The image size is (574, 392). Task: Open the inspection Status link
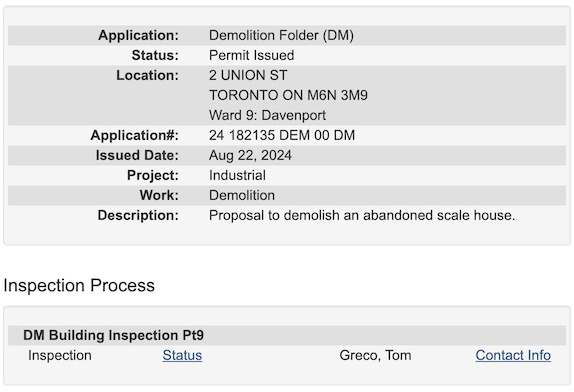(182, 355)
